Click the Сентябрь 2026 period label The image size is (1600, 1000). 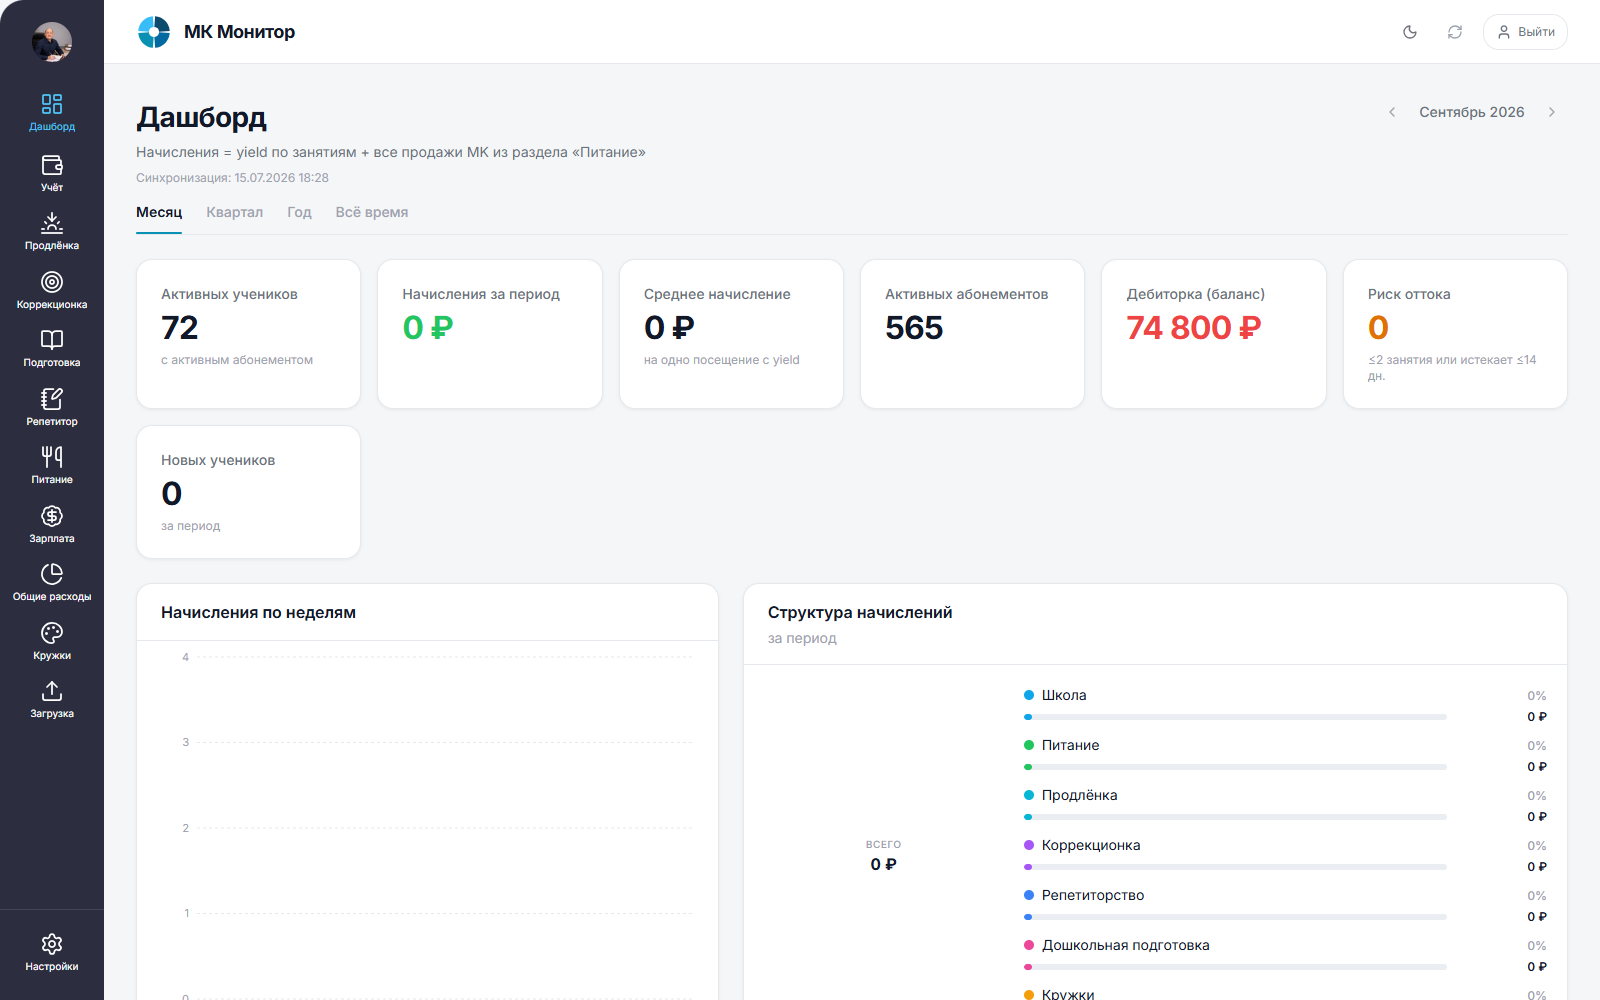pyautogui.click(x=1472, y=112)
